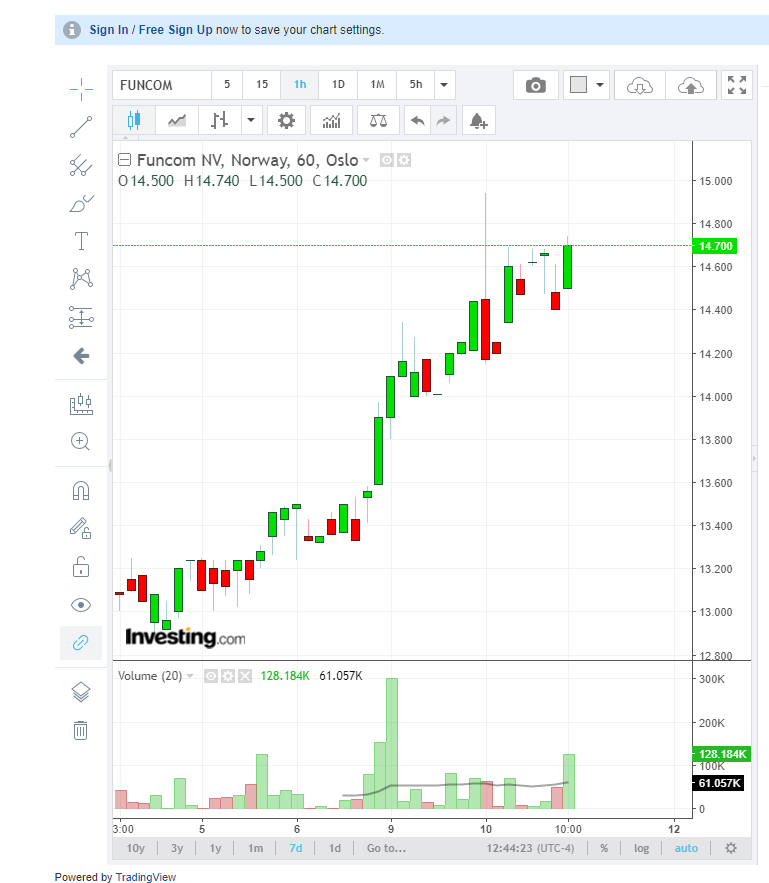Toggle hide all drawings eye icon
The image size is (769, 883).
[81, 605]
